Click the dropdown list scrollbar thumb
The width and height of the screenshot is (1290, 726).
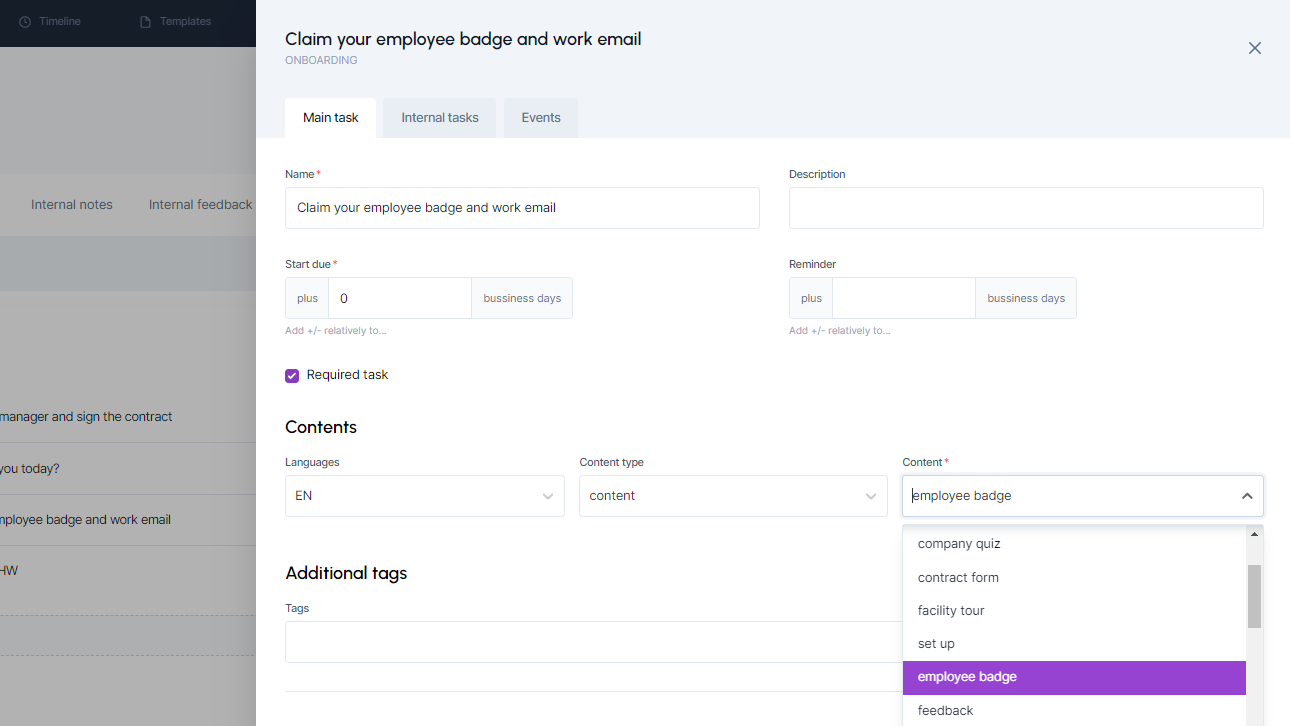pos(1254,596)
